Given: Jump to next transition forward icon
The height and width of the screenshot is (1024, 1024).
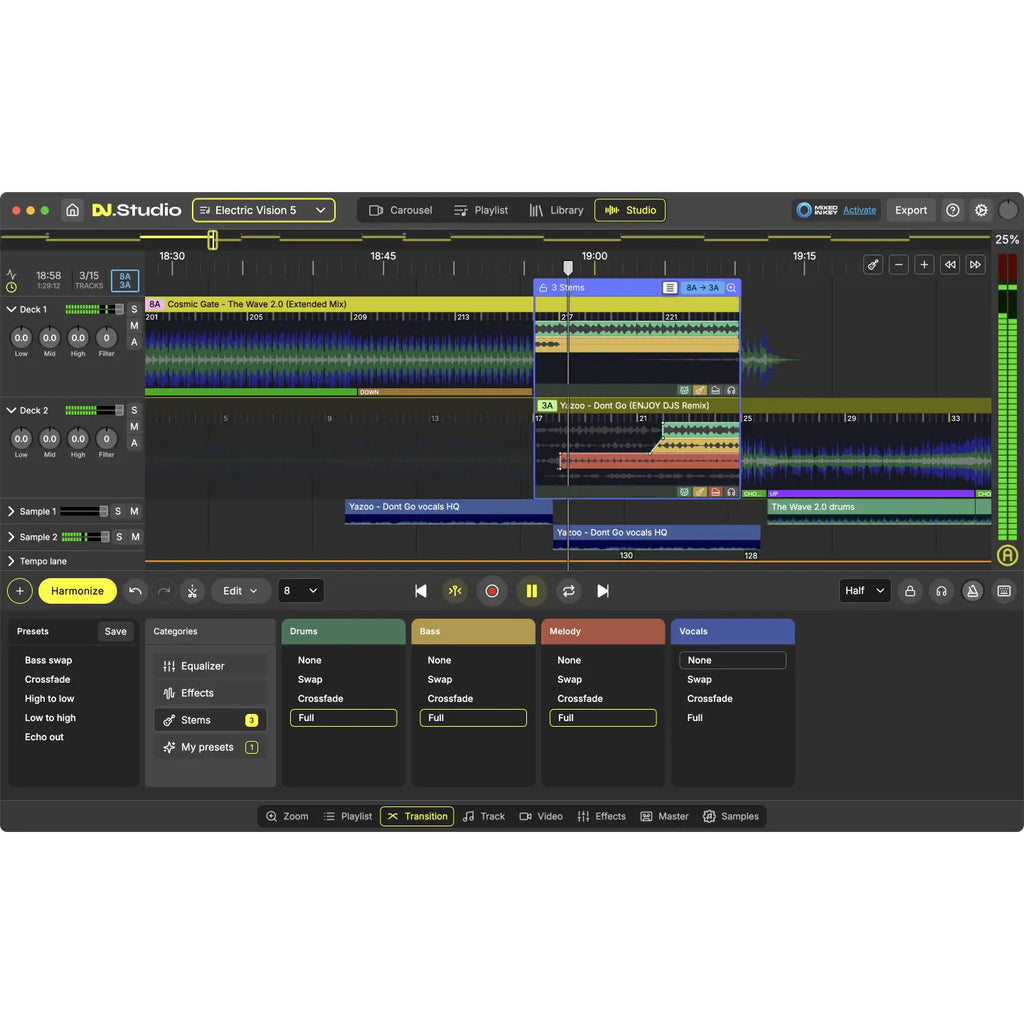Looking at the screenshot, I should [976, 264].
